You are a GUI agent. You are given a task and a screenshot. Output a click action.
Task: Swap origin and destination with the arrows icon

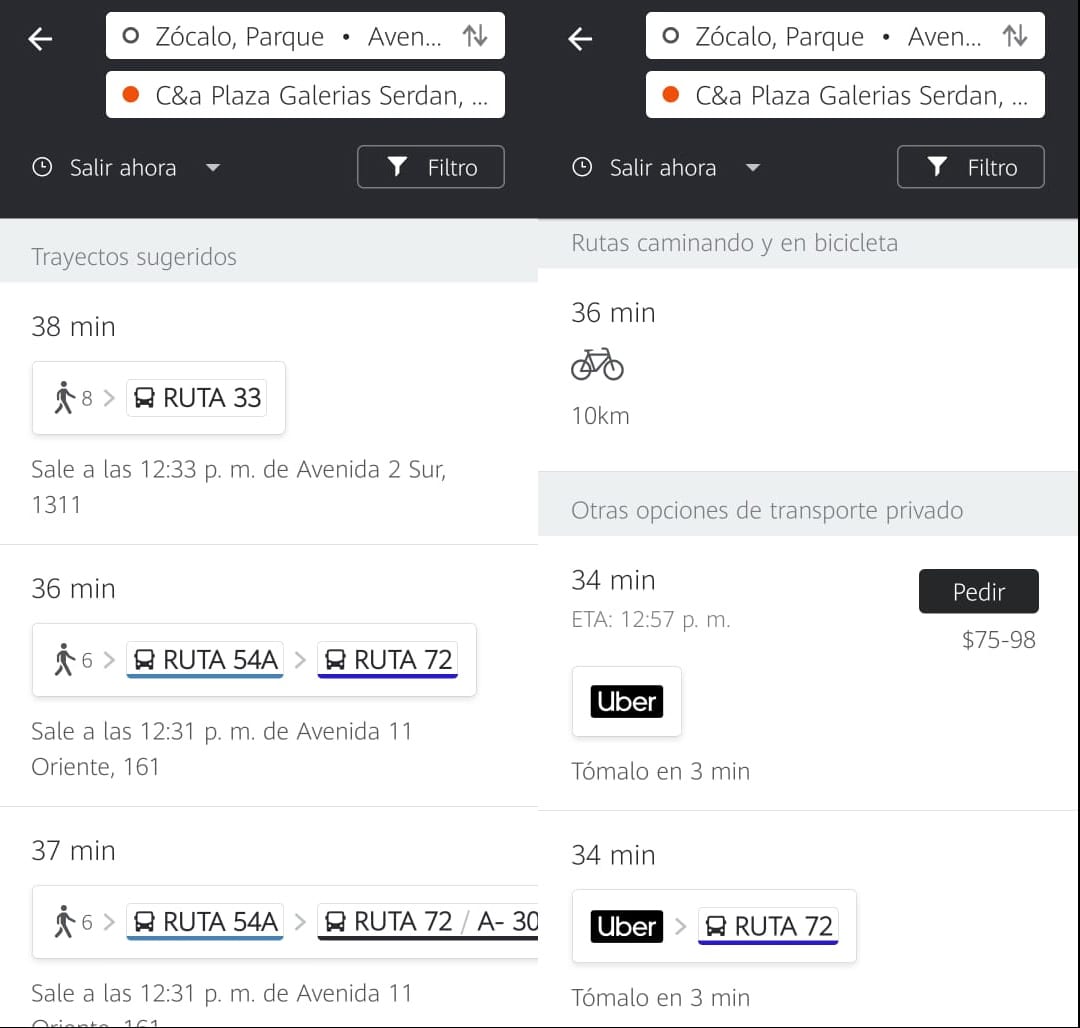[476, 35]
